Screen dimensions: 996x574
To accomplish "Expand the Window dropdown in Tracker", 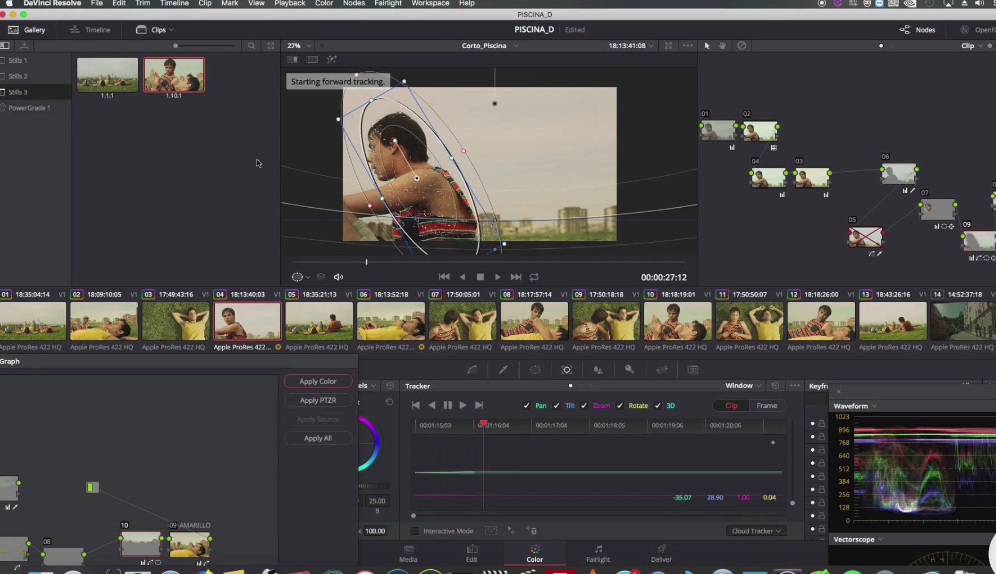I will pyautogui.click(x=743, y=385).
